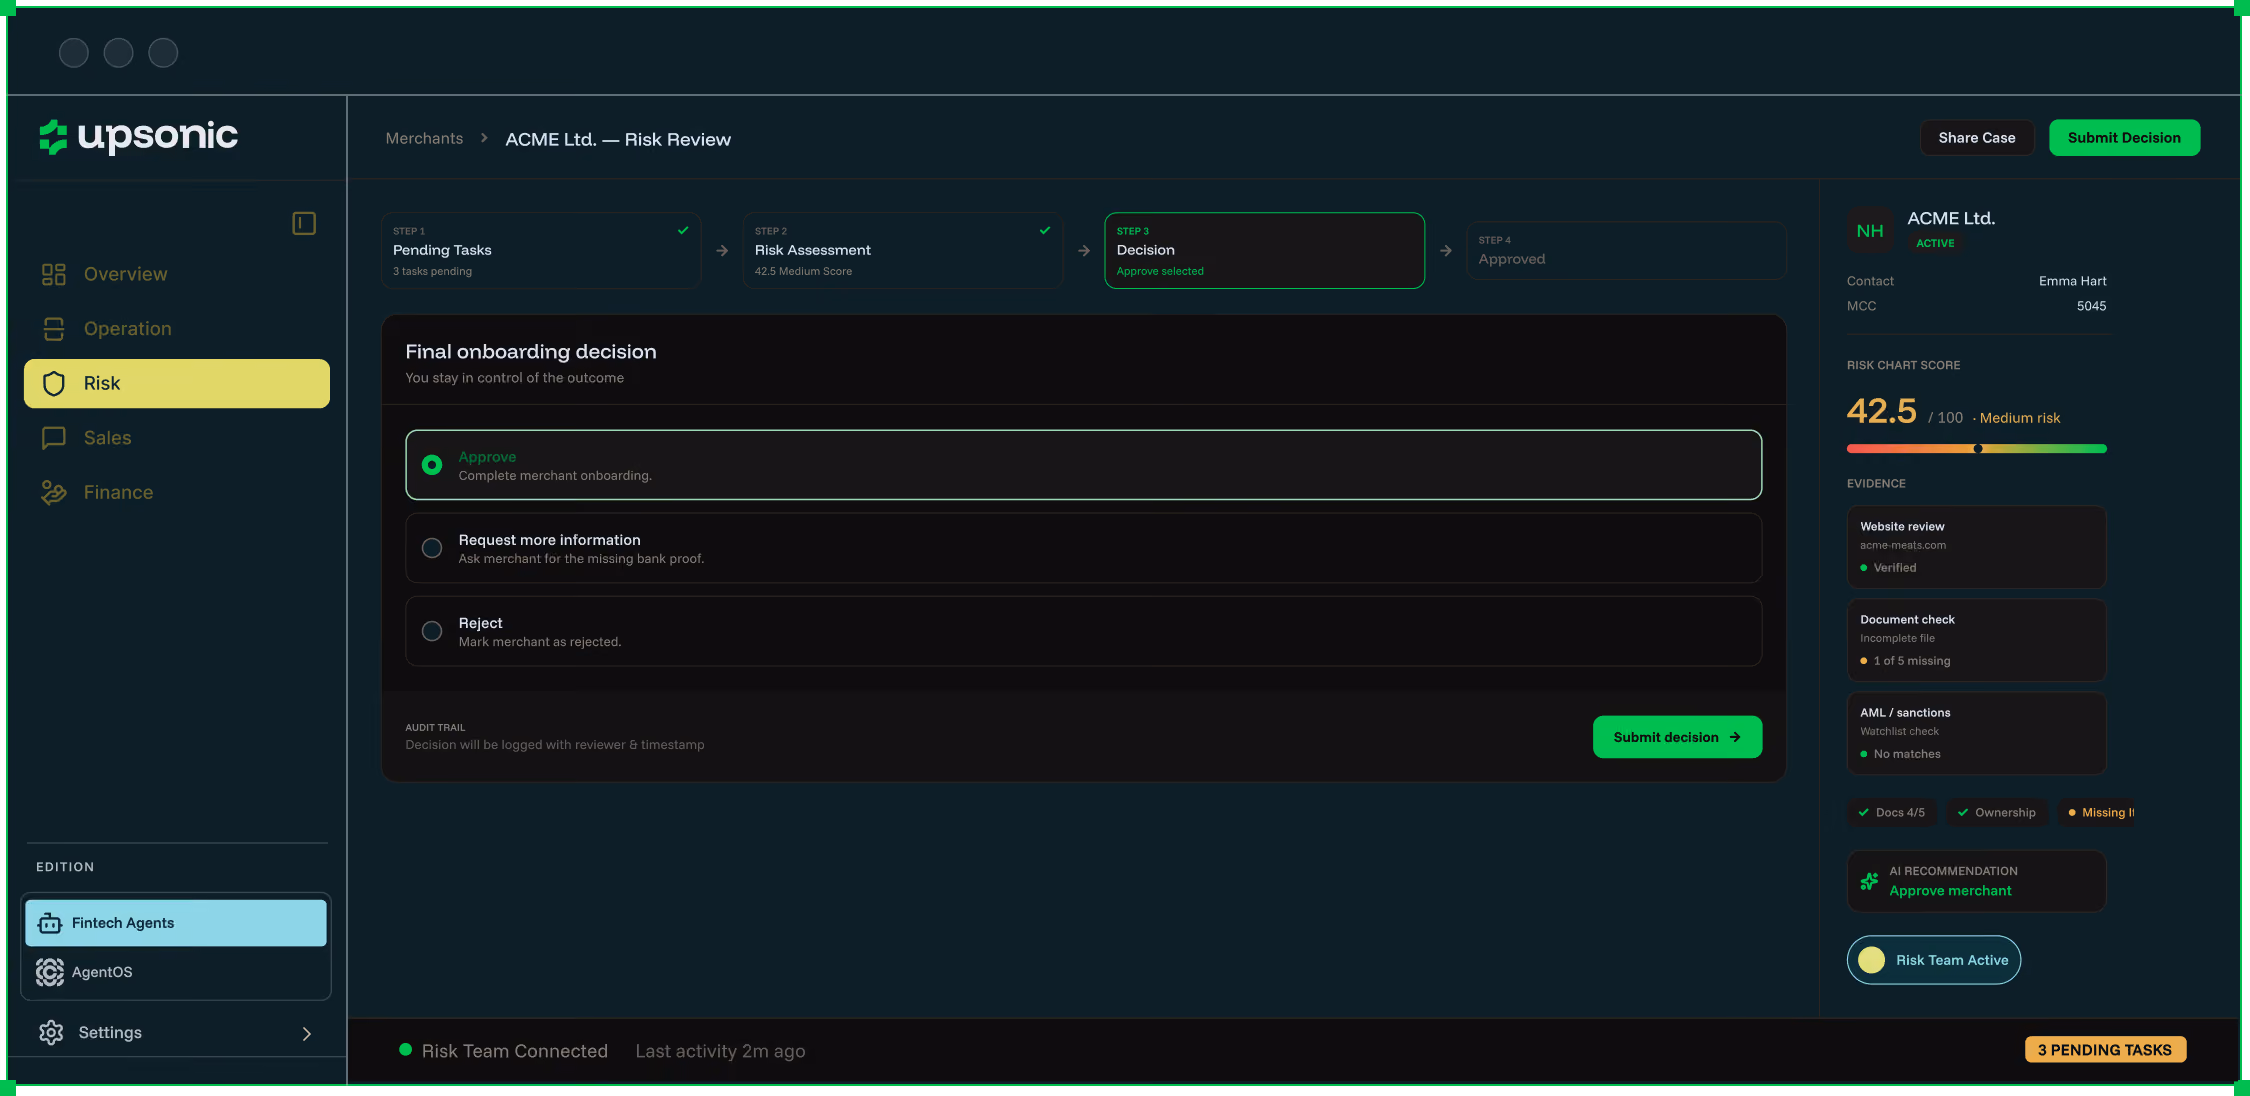Switch to Fintech Agents edition
2250x1096 pixels.
point(176,923)
